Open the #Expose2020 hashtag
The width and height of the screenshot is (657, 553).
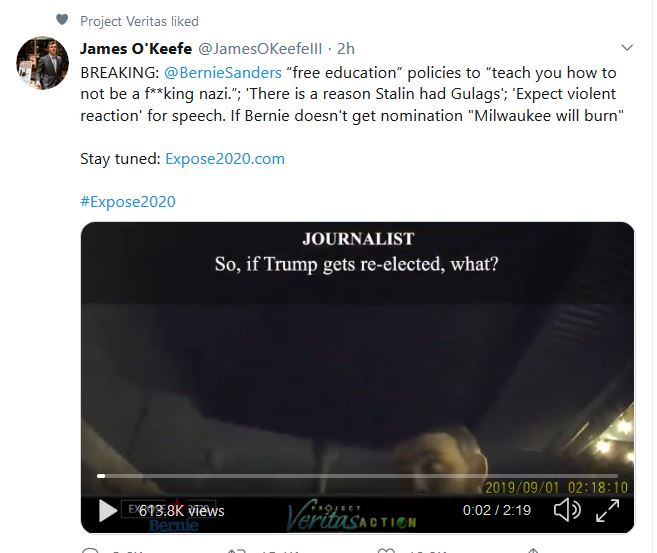(x=127, y=201)
